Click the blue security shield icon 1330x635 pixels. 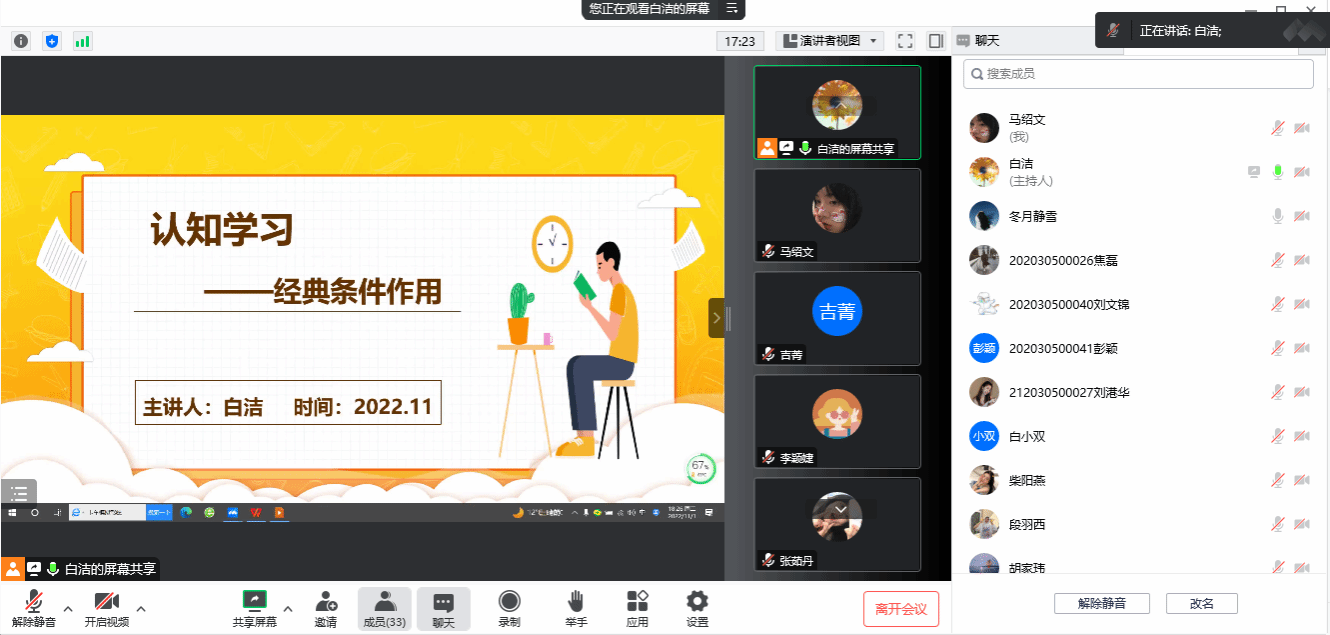click(52, 41)
